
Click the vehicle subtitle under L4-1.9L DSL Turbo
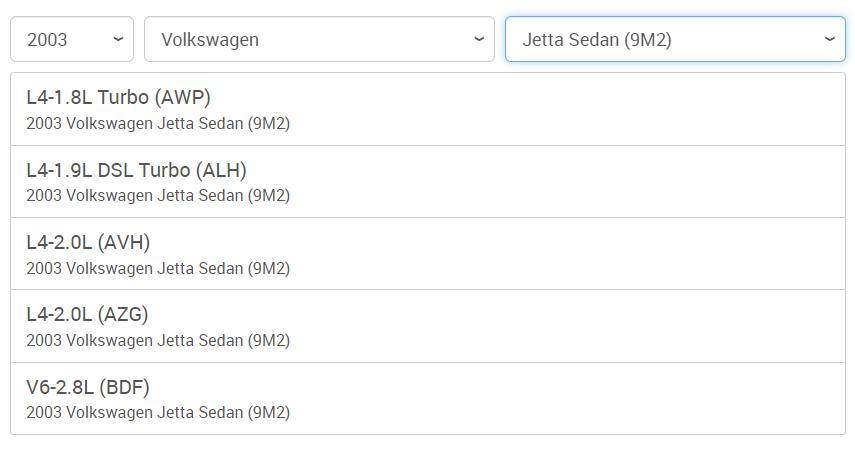(158, 196)
